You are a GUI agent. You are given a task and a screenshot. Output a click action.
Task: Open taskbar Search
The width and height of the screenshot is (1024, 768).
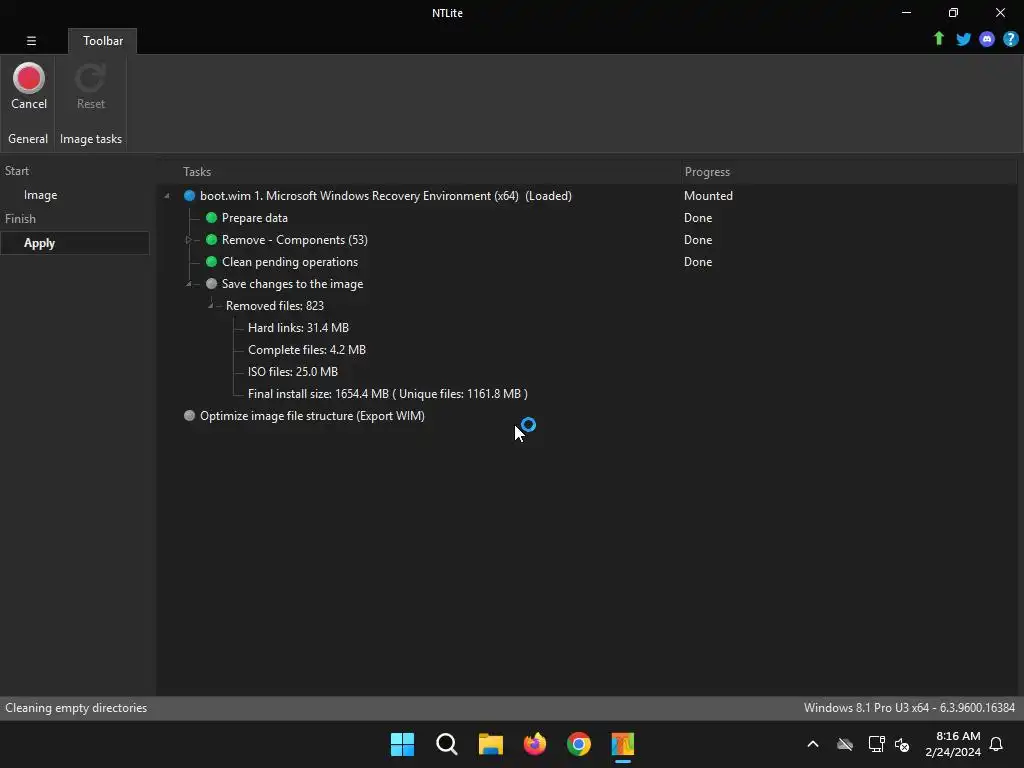447,744
